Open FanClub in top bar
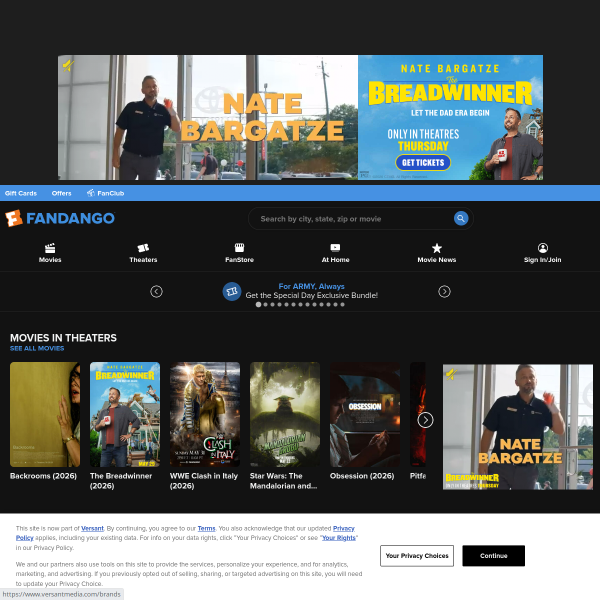Viewport: 600px width, 600px height. point(106,193)
